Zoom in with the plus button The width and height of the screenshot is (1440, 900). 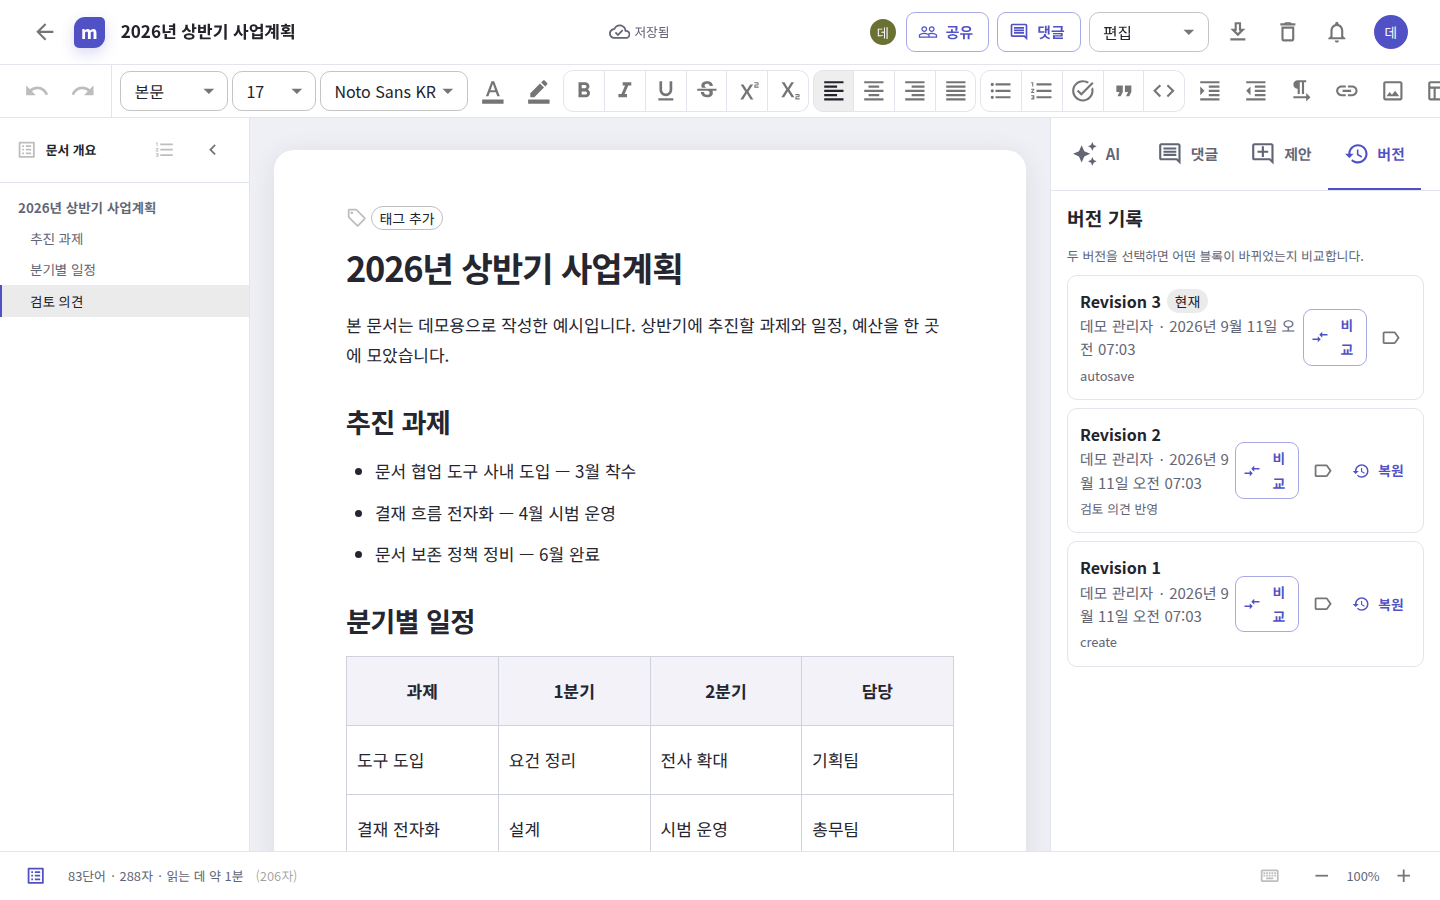point(1404,876)
